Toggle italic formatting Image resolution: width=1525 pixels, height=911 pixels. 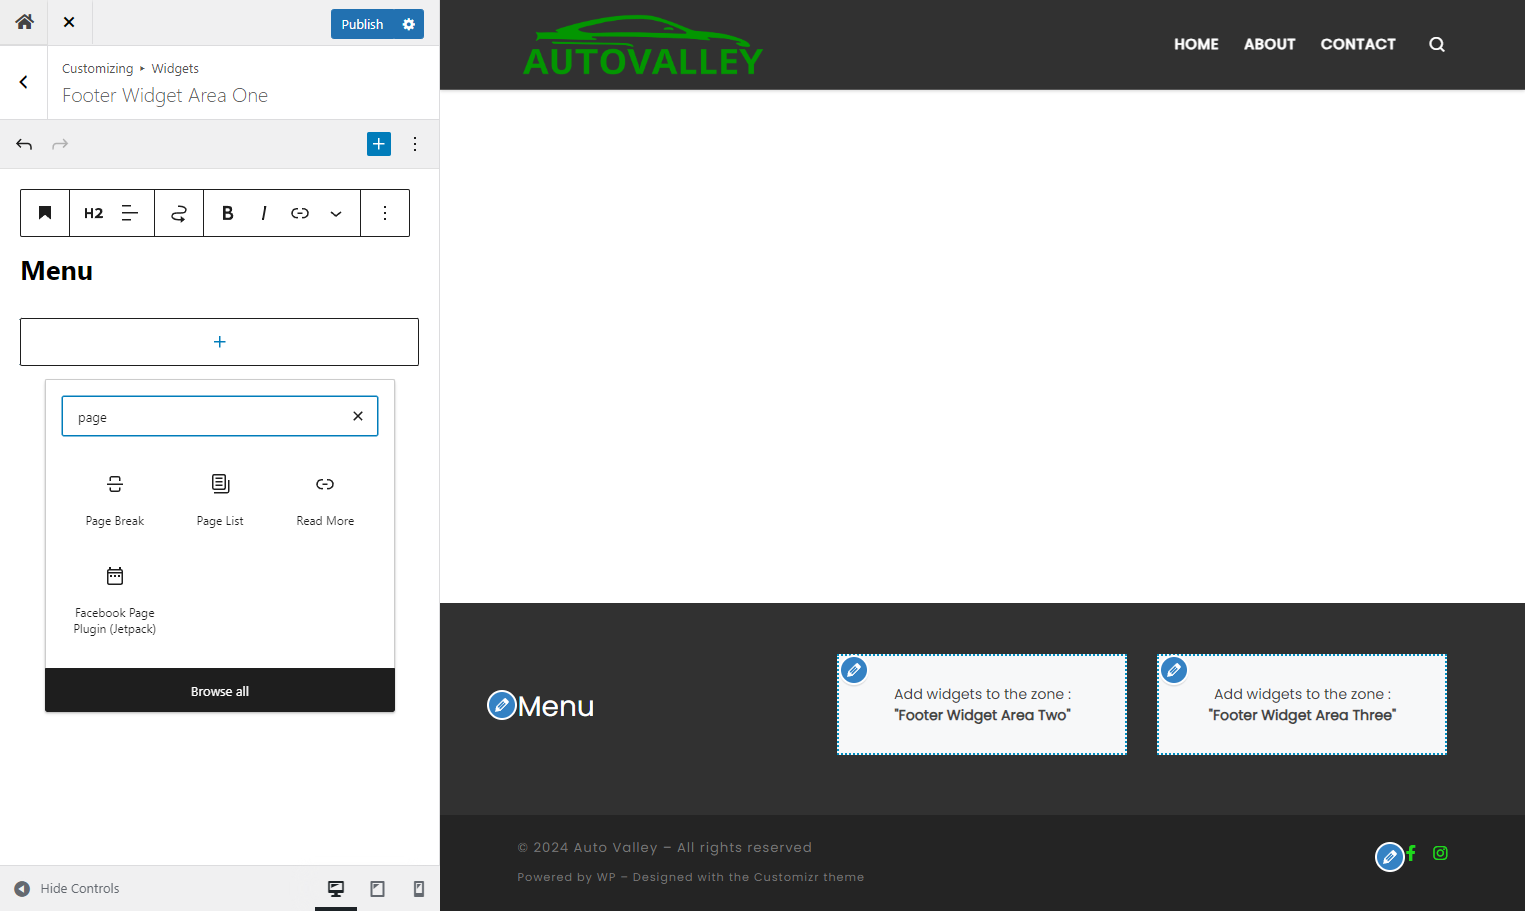click(264, 213)
